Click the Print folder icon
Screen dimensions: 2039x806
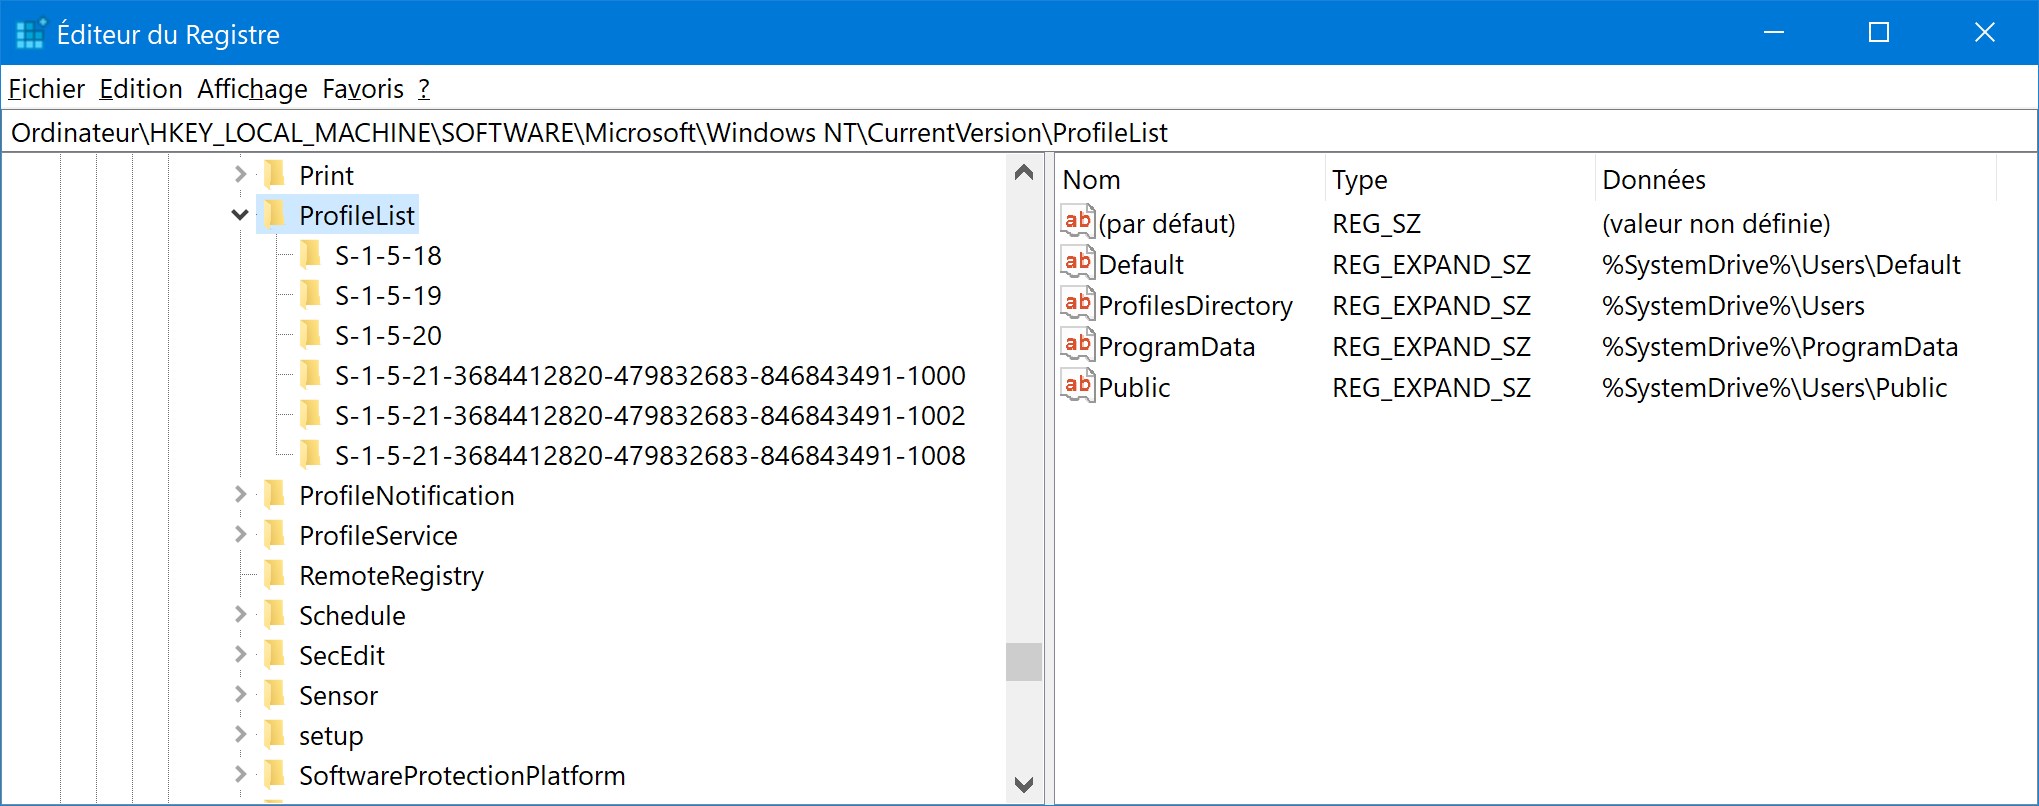pos(275,175)
